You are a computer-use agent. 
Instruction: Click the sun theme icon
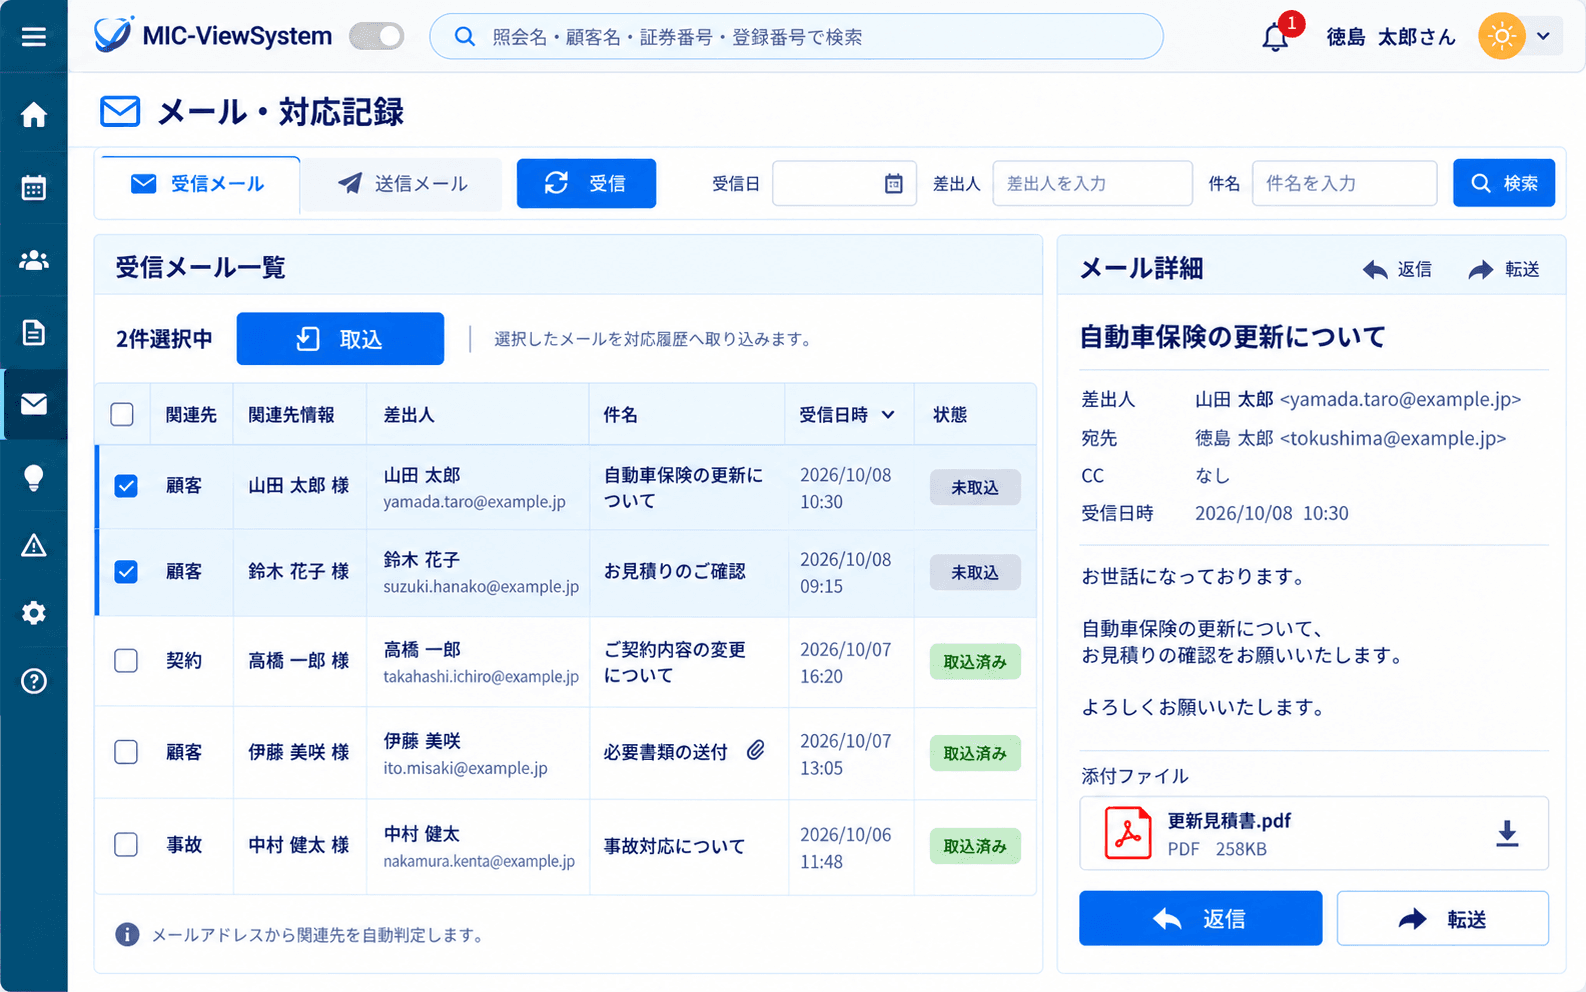(x=1502, y=37)
